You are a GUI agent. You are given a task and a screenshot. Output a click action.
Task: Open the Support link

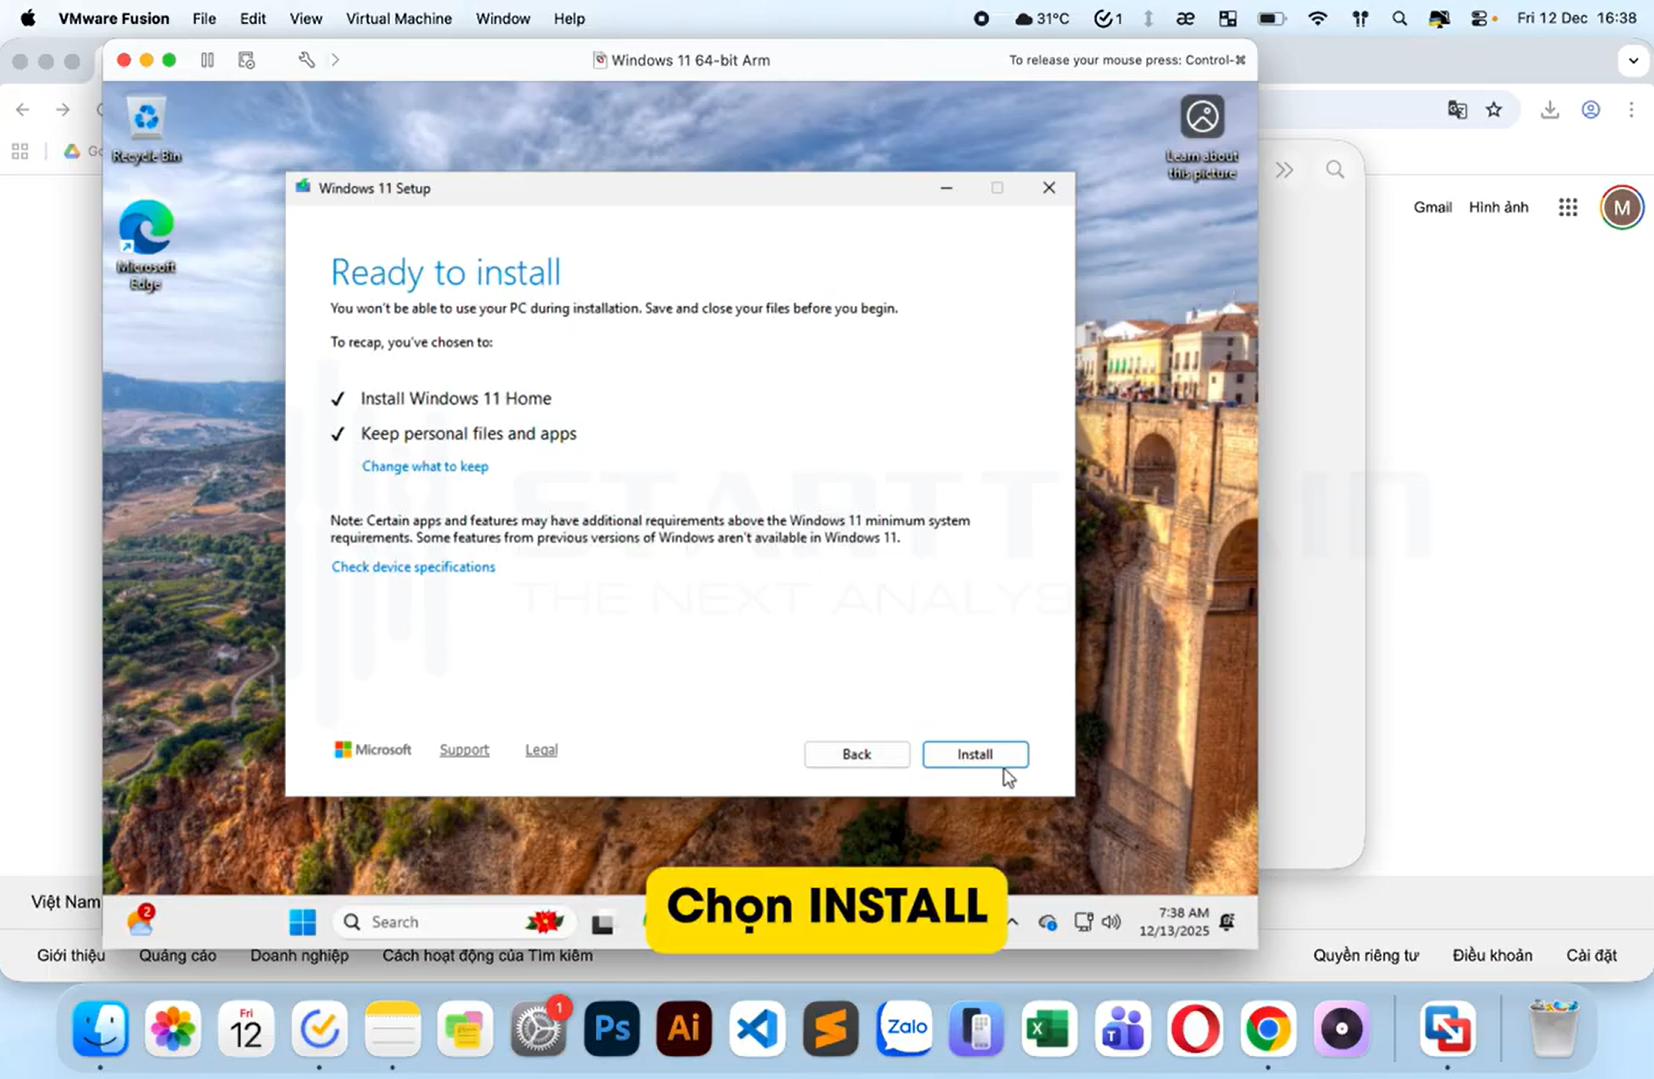coord(464,750)
